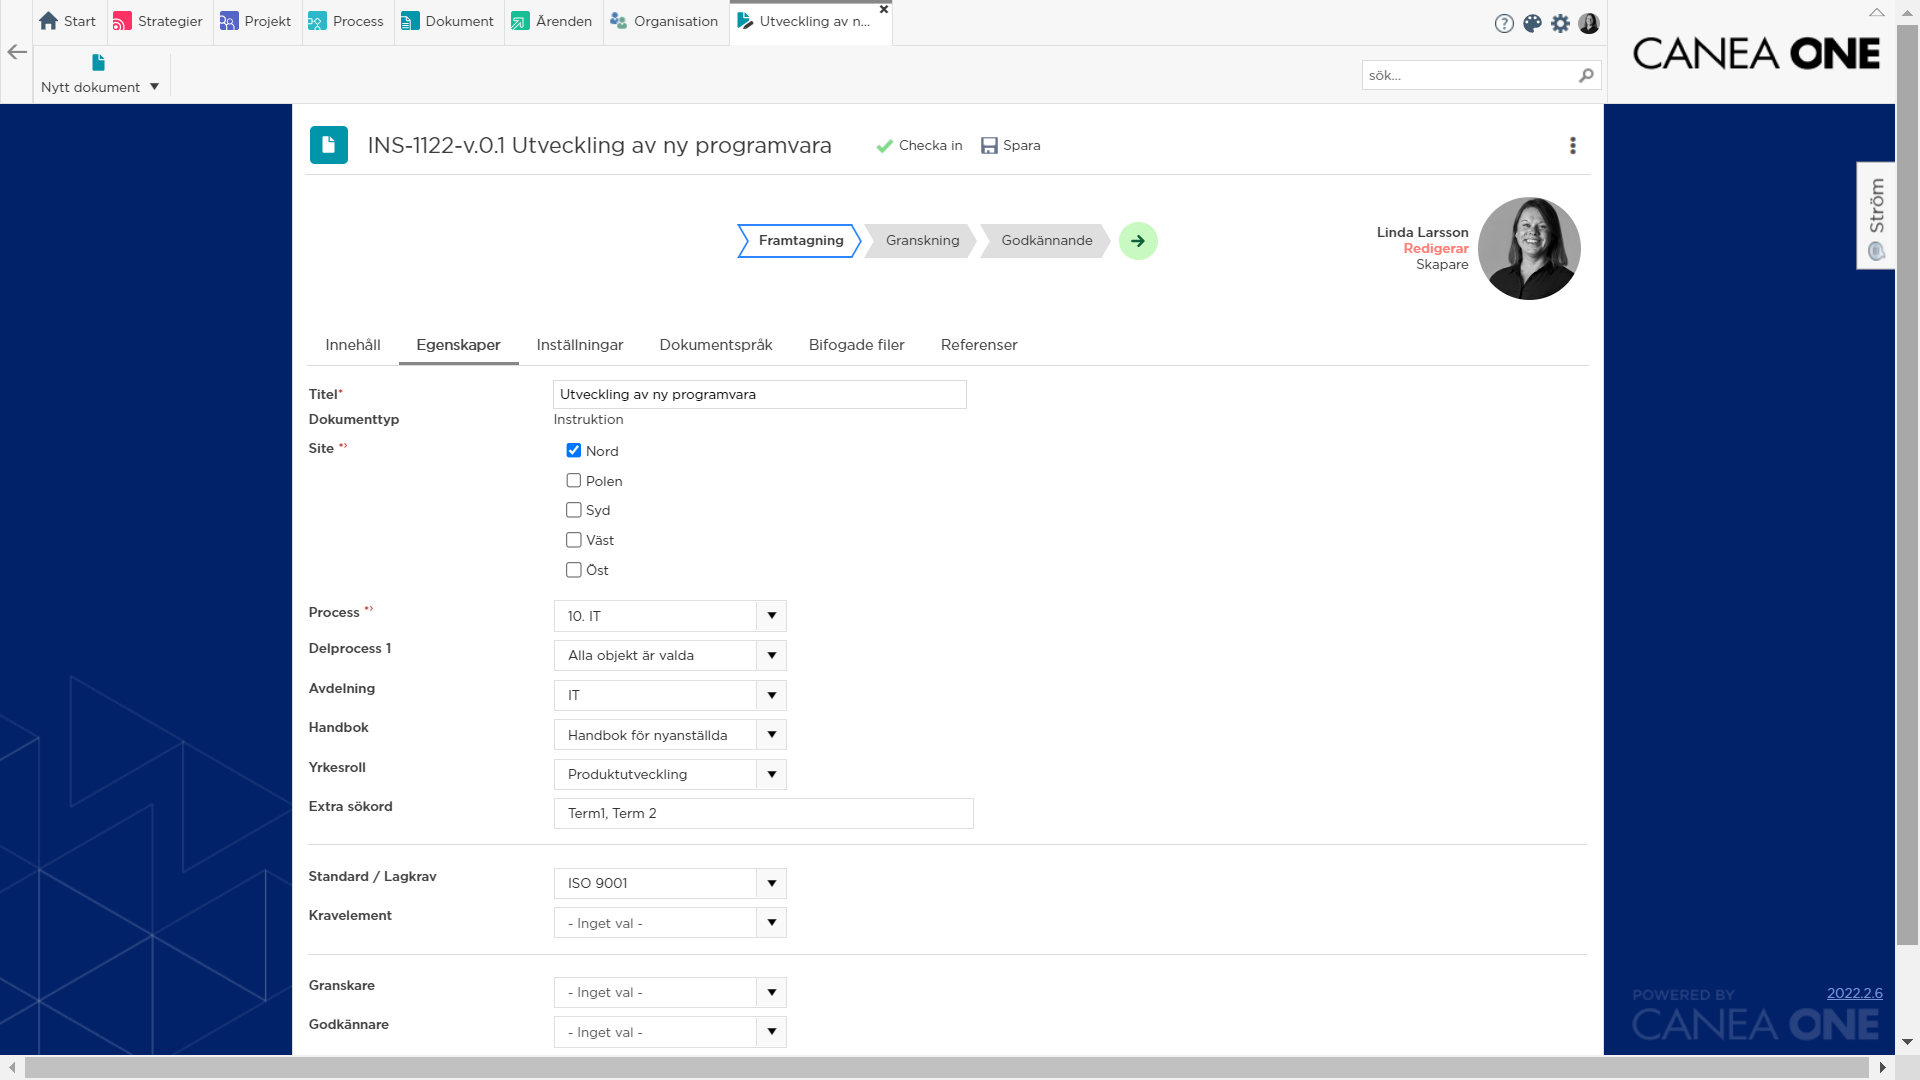Click the Nytt dokument icon

click(x=98, y=63)
